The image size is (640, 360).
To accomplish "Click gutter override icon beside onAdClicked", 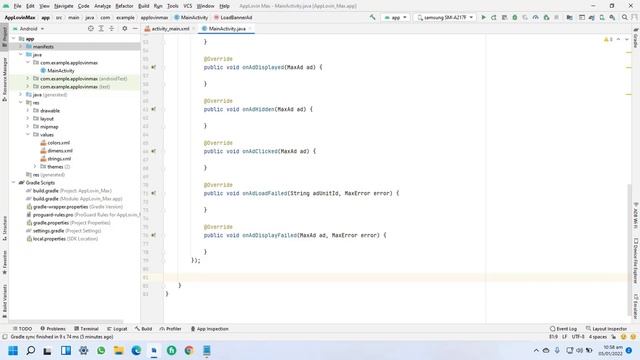I will 153,151.
